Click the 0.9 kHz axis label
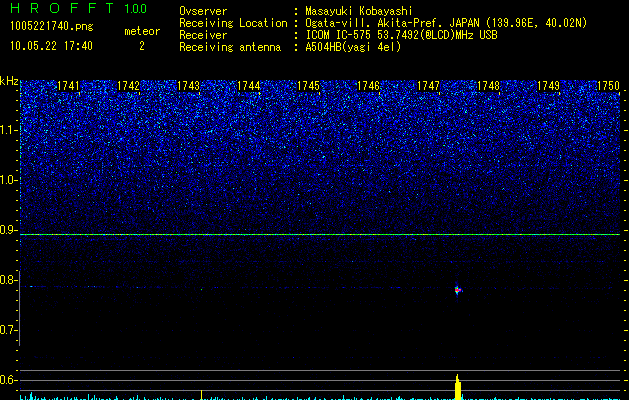Image resolution: width=629 pixels, height=400 pixels. [x=8, y=230]
